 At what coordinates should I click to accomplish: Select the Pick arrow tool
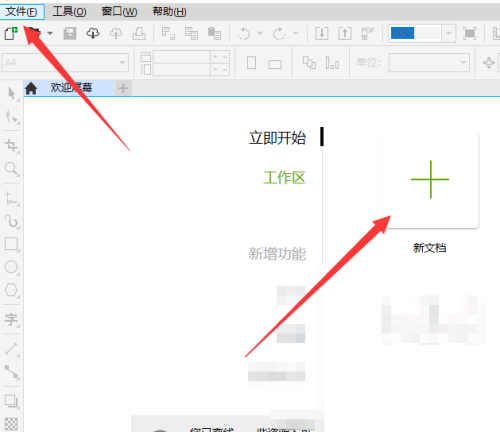(x=12, y=94)
